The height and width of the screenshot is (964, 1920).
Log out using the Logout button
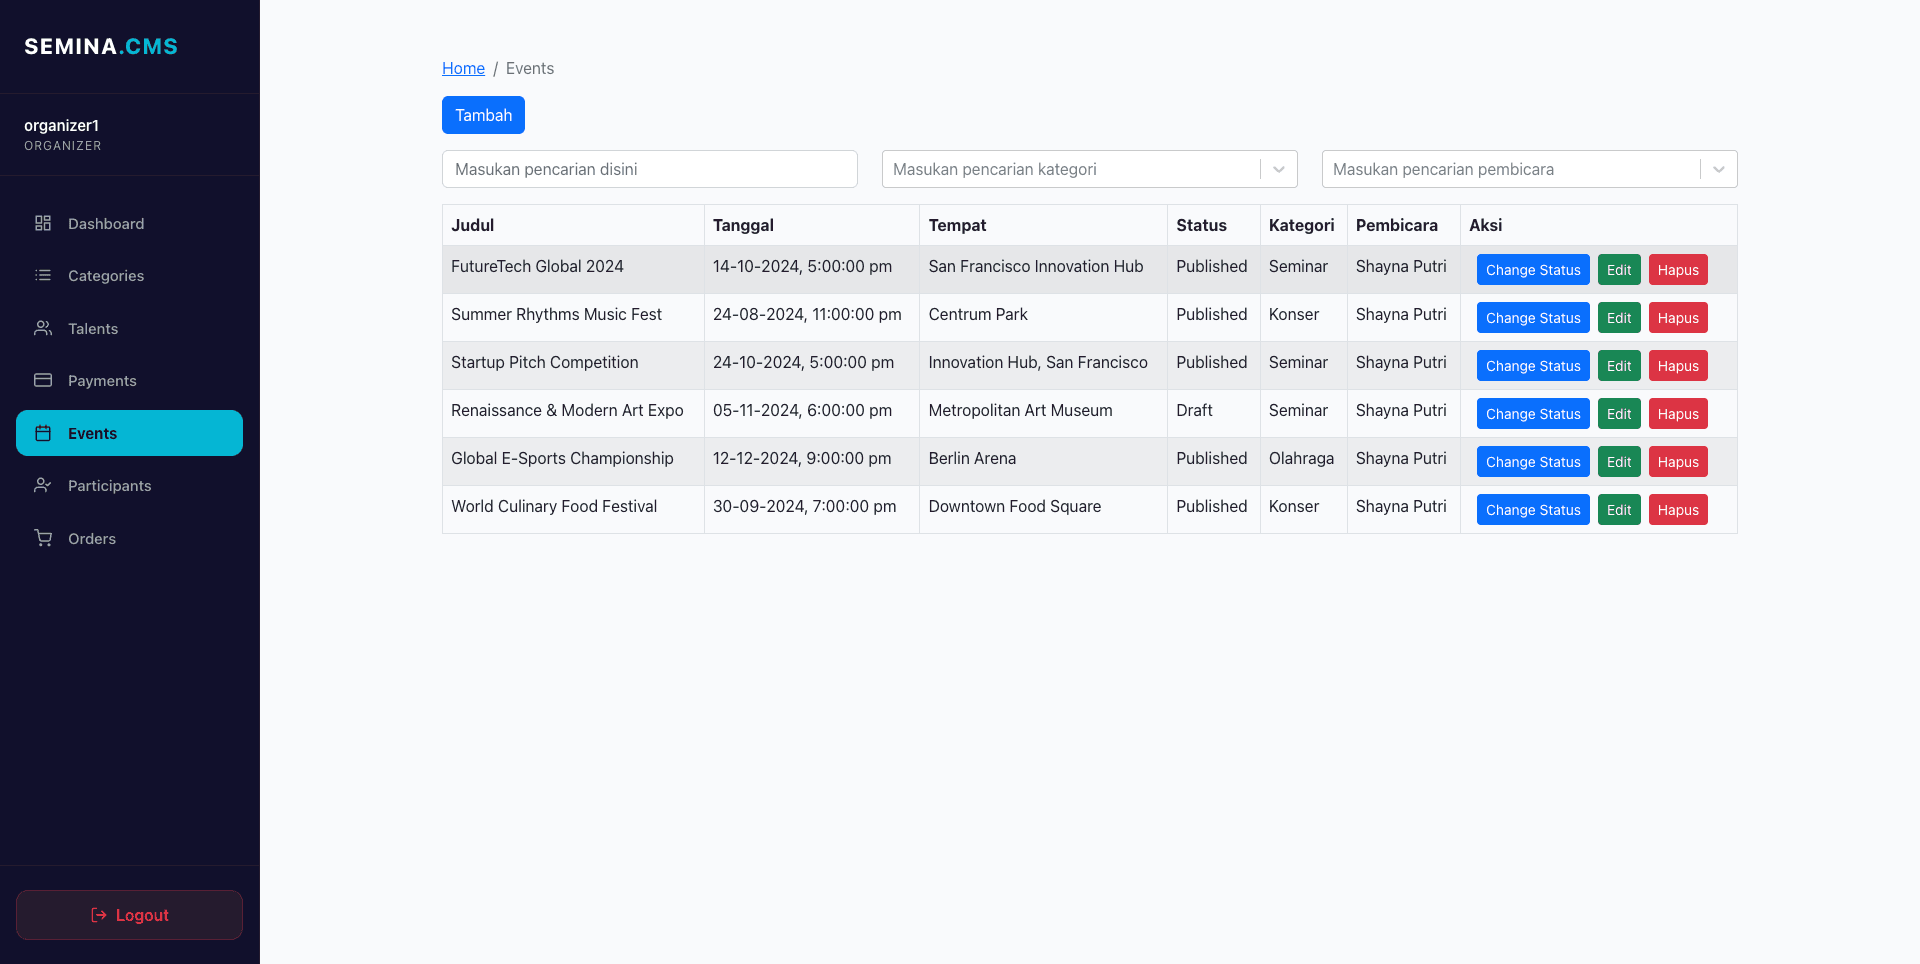coord(129,915)
